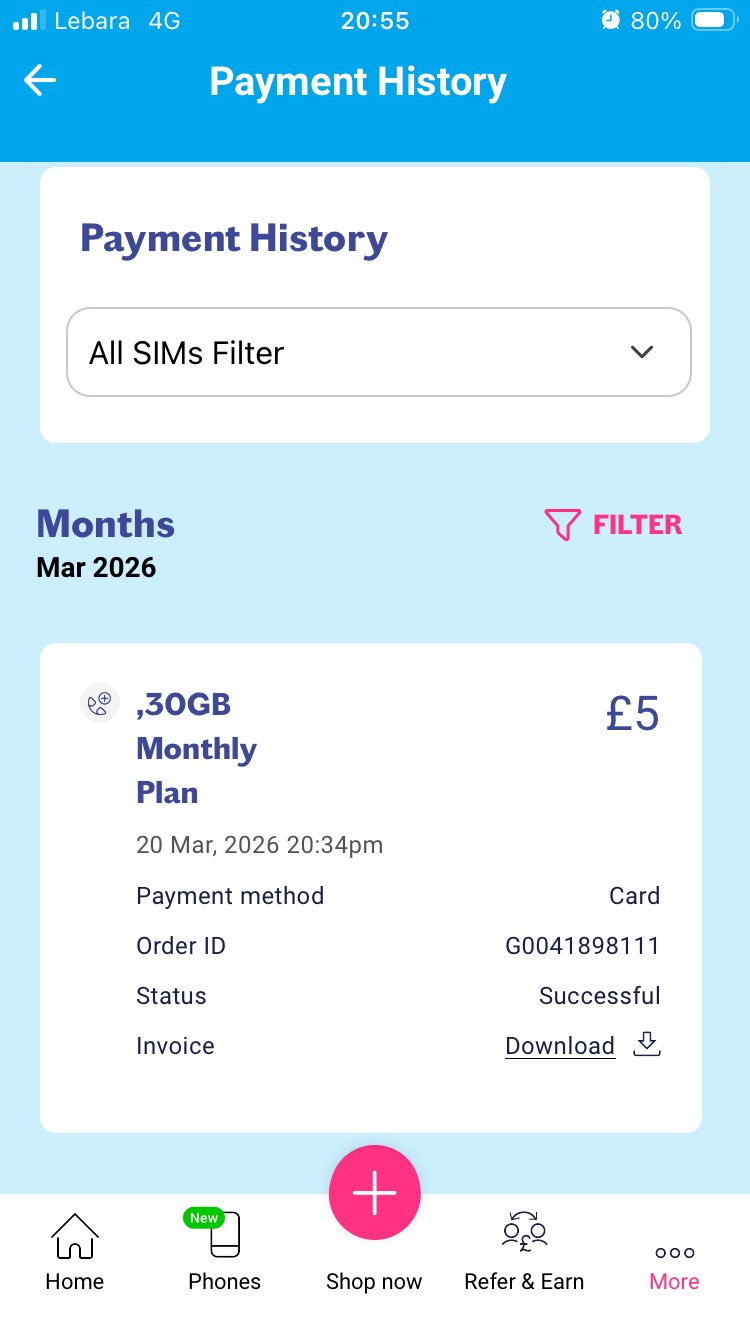This screenshot has height=1334, width=750.
Task: Click the FILTER text label
Action: (x=637, y=525)
